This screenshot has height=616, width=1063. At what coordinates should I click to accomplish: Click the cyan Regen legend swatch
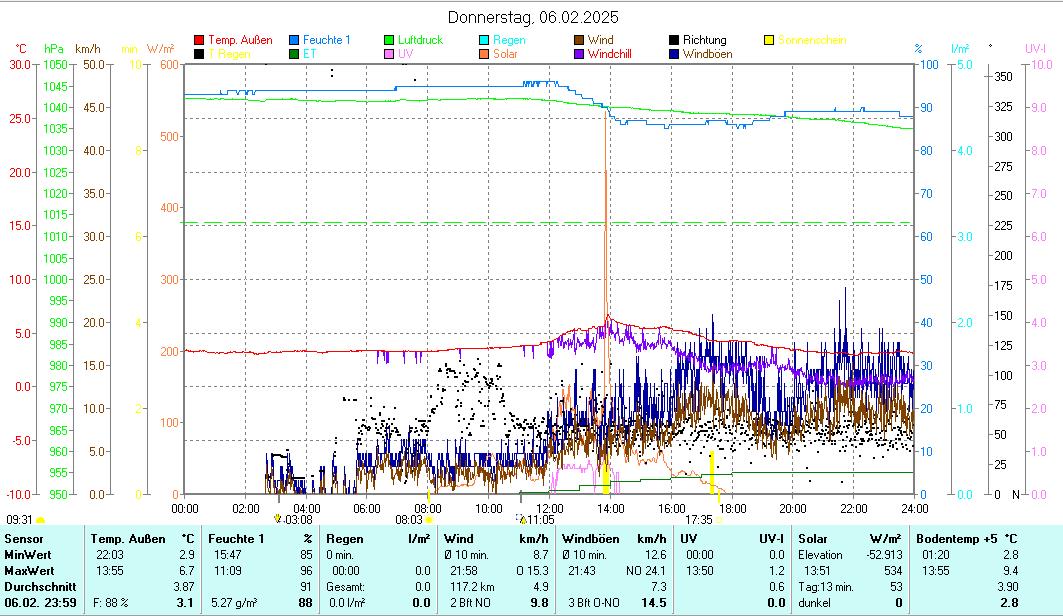(x=484, y=40)
